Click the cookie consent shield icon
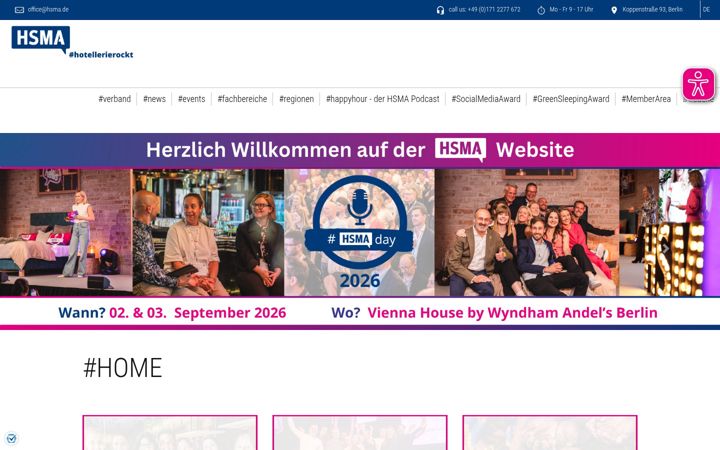The image size is (720, 450). 11,439
